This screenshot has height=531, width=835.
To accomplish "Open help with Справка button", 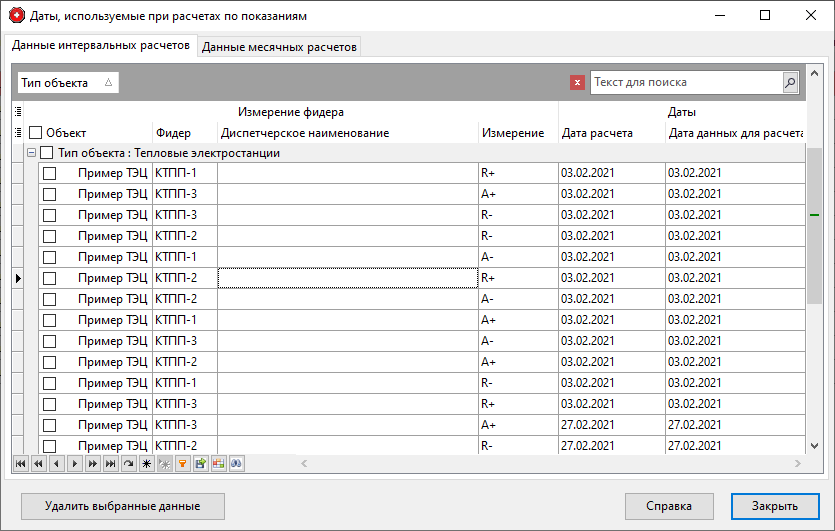I will pos(669,506).
